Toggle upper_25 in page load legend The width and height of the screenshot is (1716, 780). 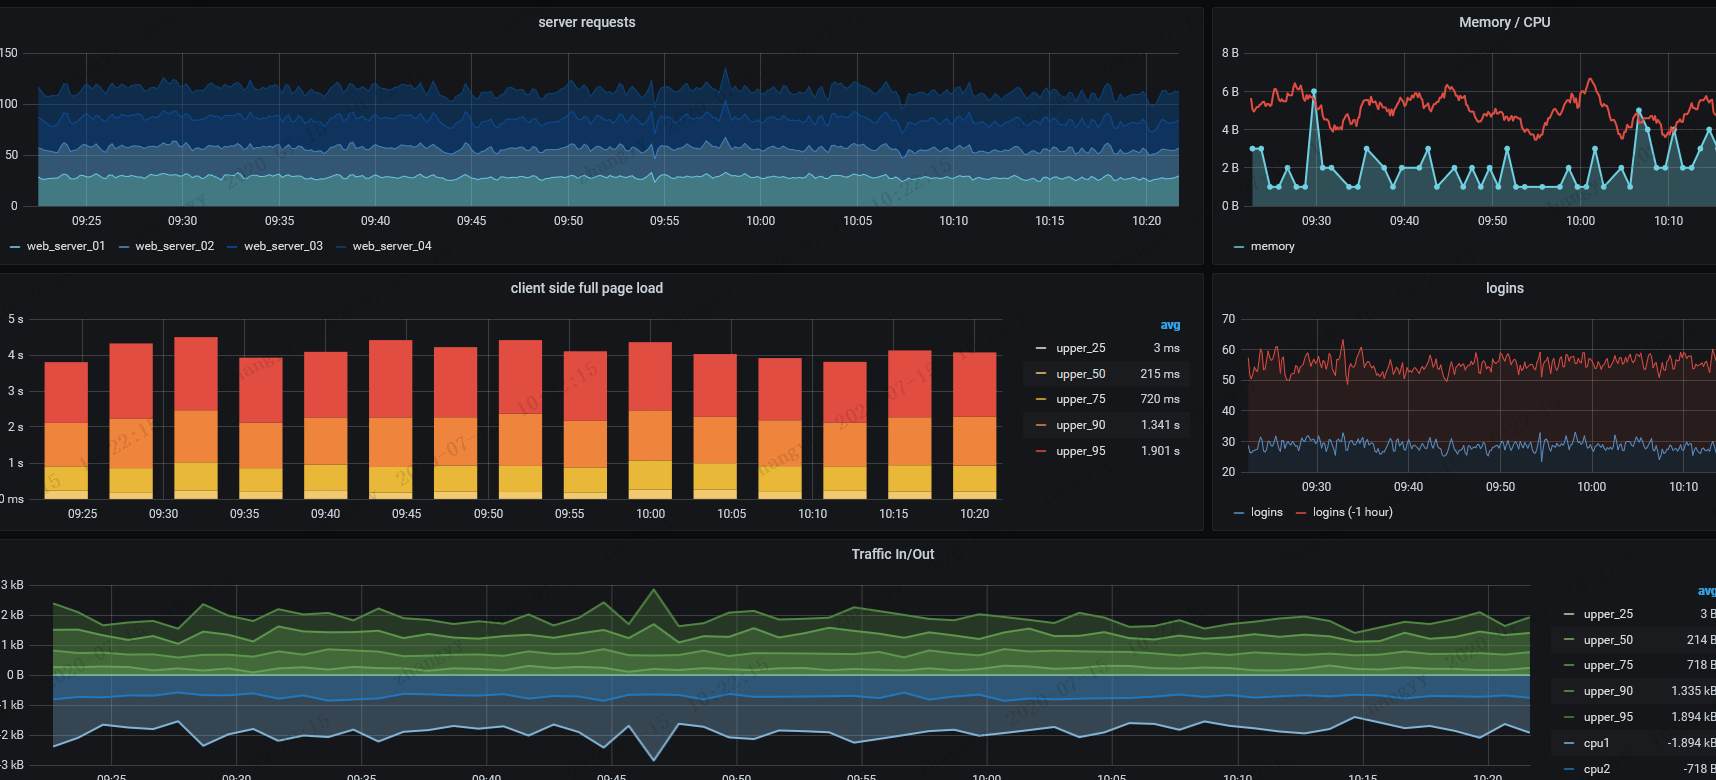1081,348
